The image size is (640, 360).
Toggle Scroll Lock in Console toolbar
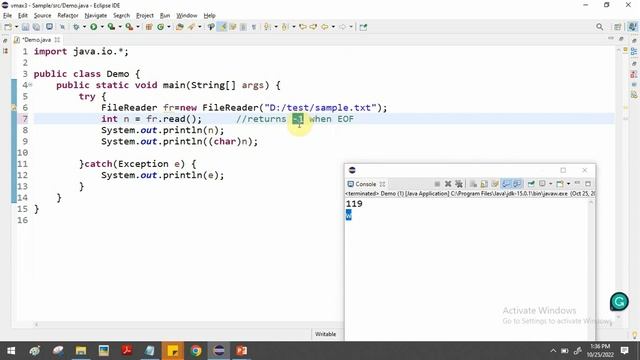point(484,184)
